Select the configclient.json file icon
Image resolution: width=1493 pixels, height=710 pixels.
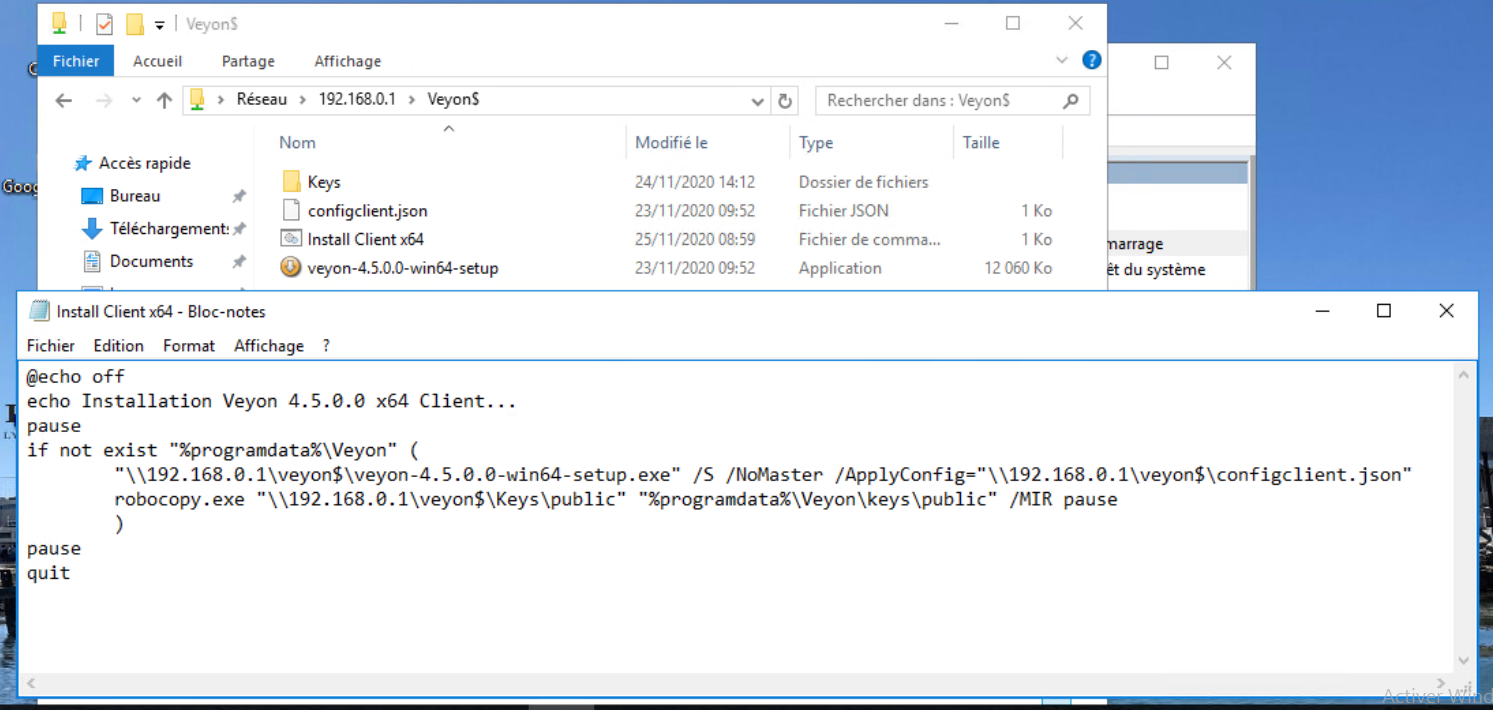291,210
